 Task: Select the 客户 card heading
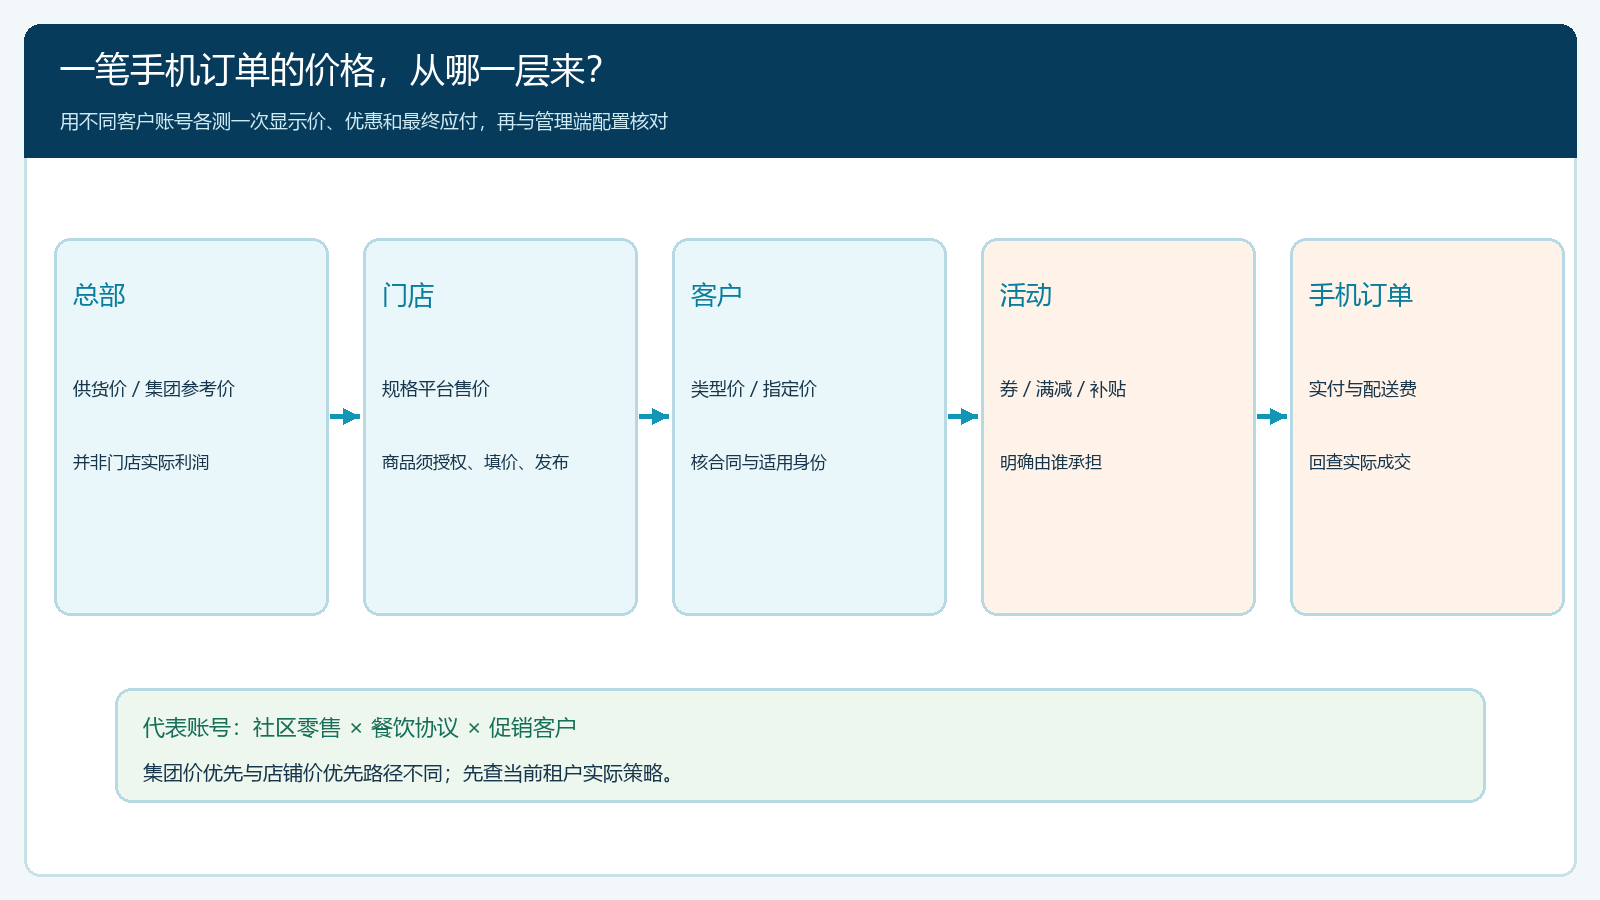coord(717,295)
